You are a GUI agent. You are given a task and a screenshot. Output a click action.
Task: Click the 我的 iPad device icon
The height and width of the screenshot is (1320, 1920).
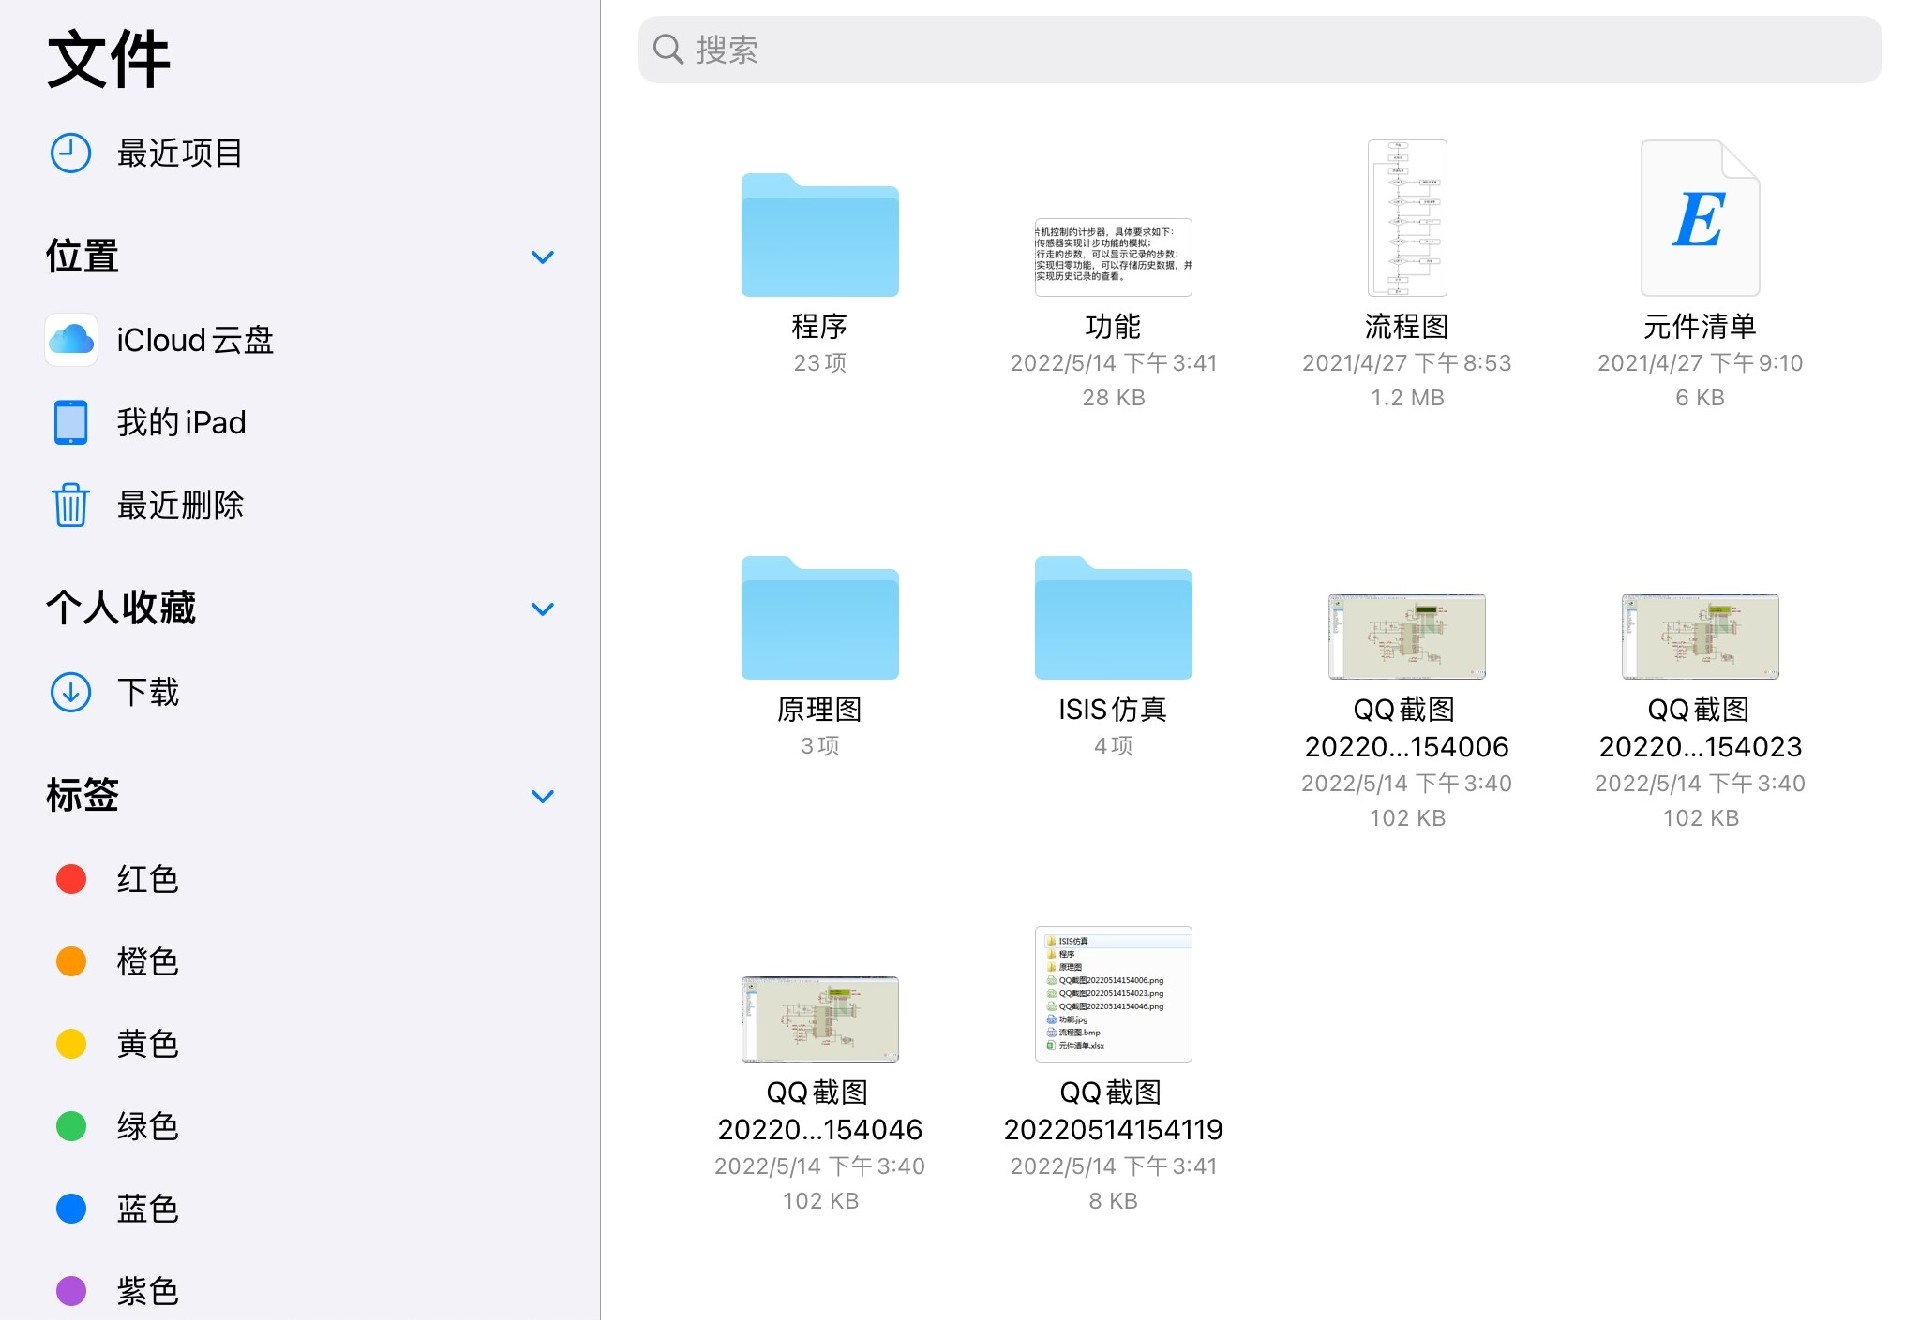(x=71, y=422)
